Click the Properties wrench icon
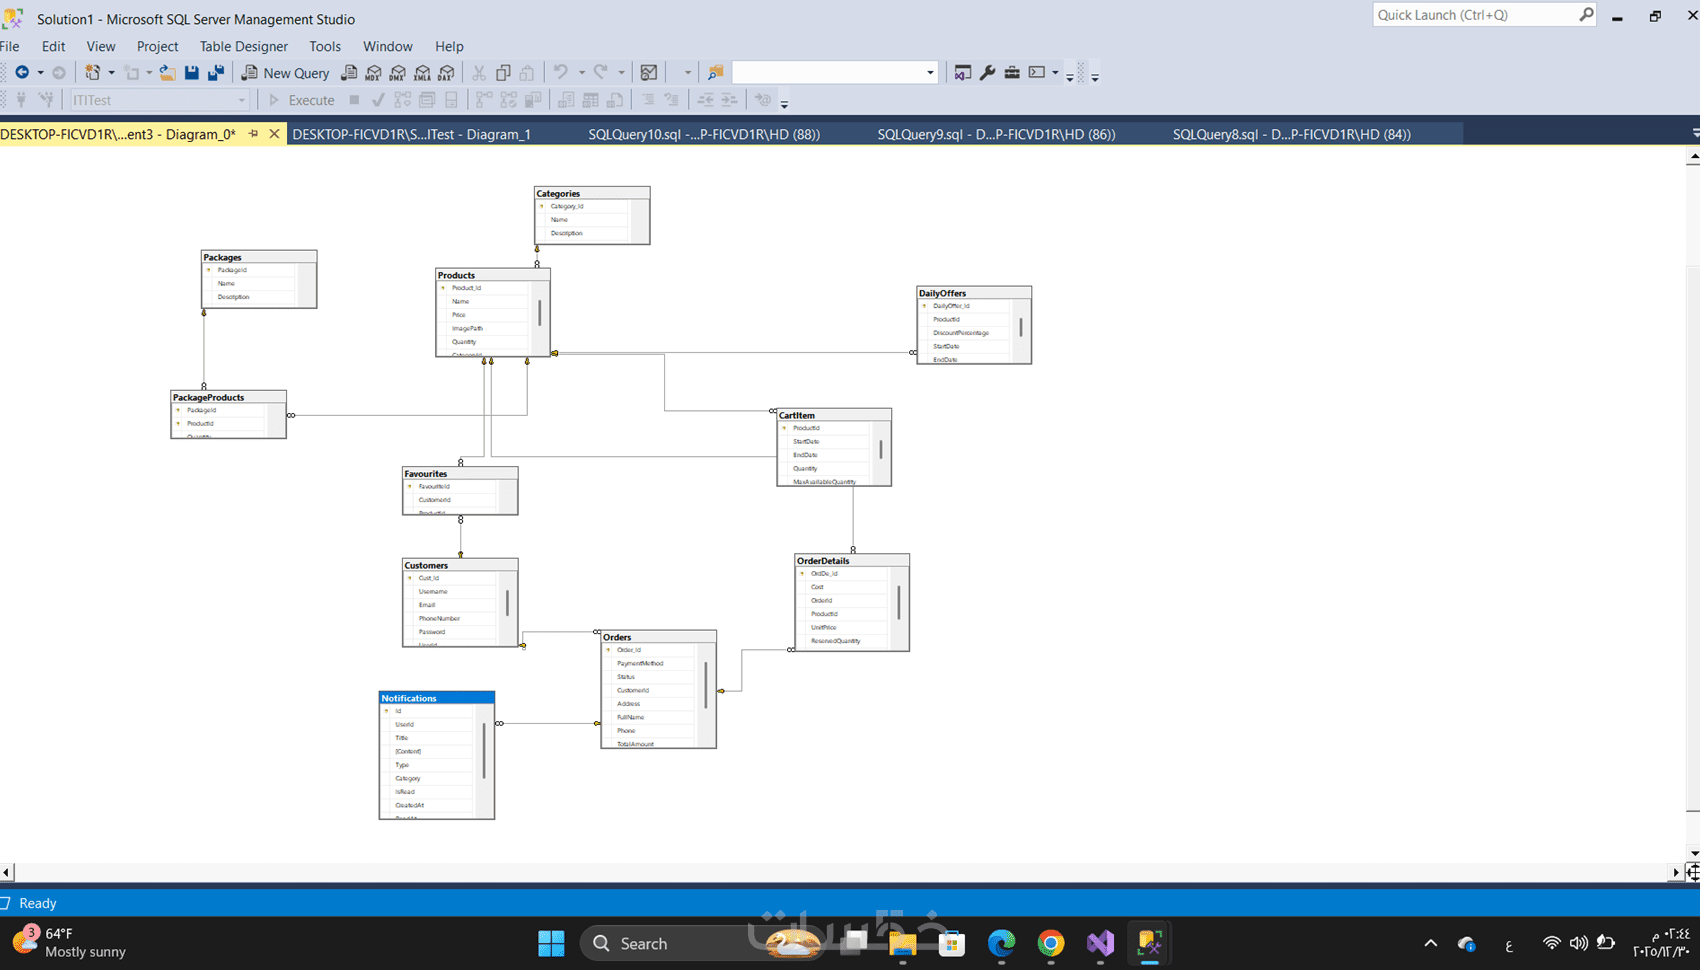The width and height of the screenshot is (1700, 970). (988, 72)
